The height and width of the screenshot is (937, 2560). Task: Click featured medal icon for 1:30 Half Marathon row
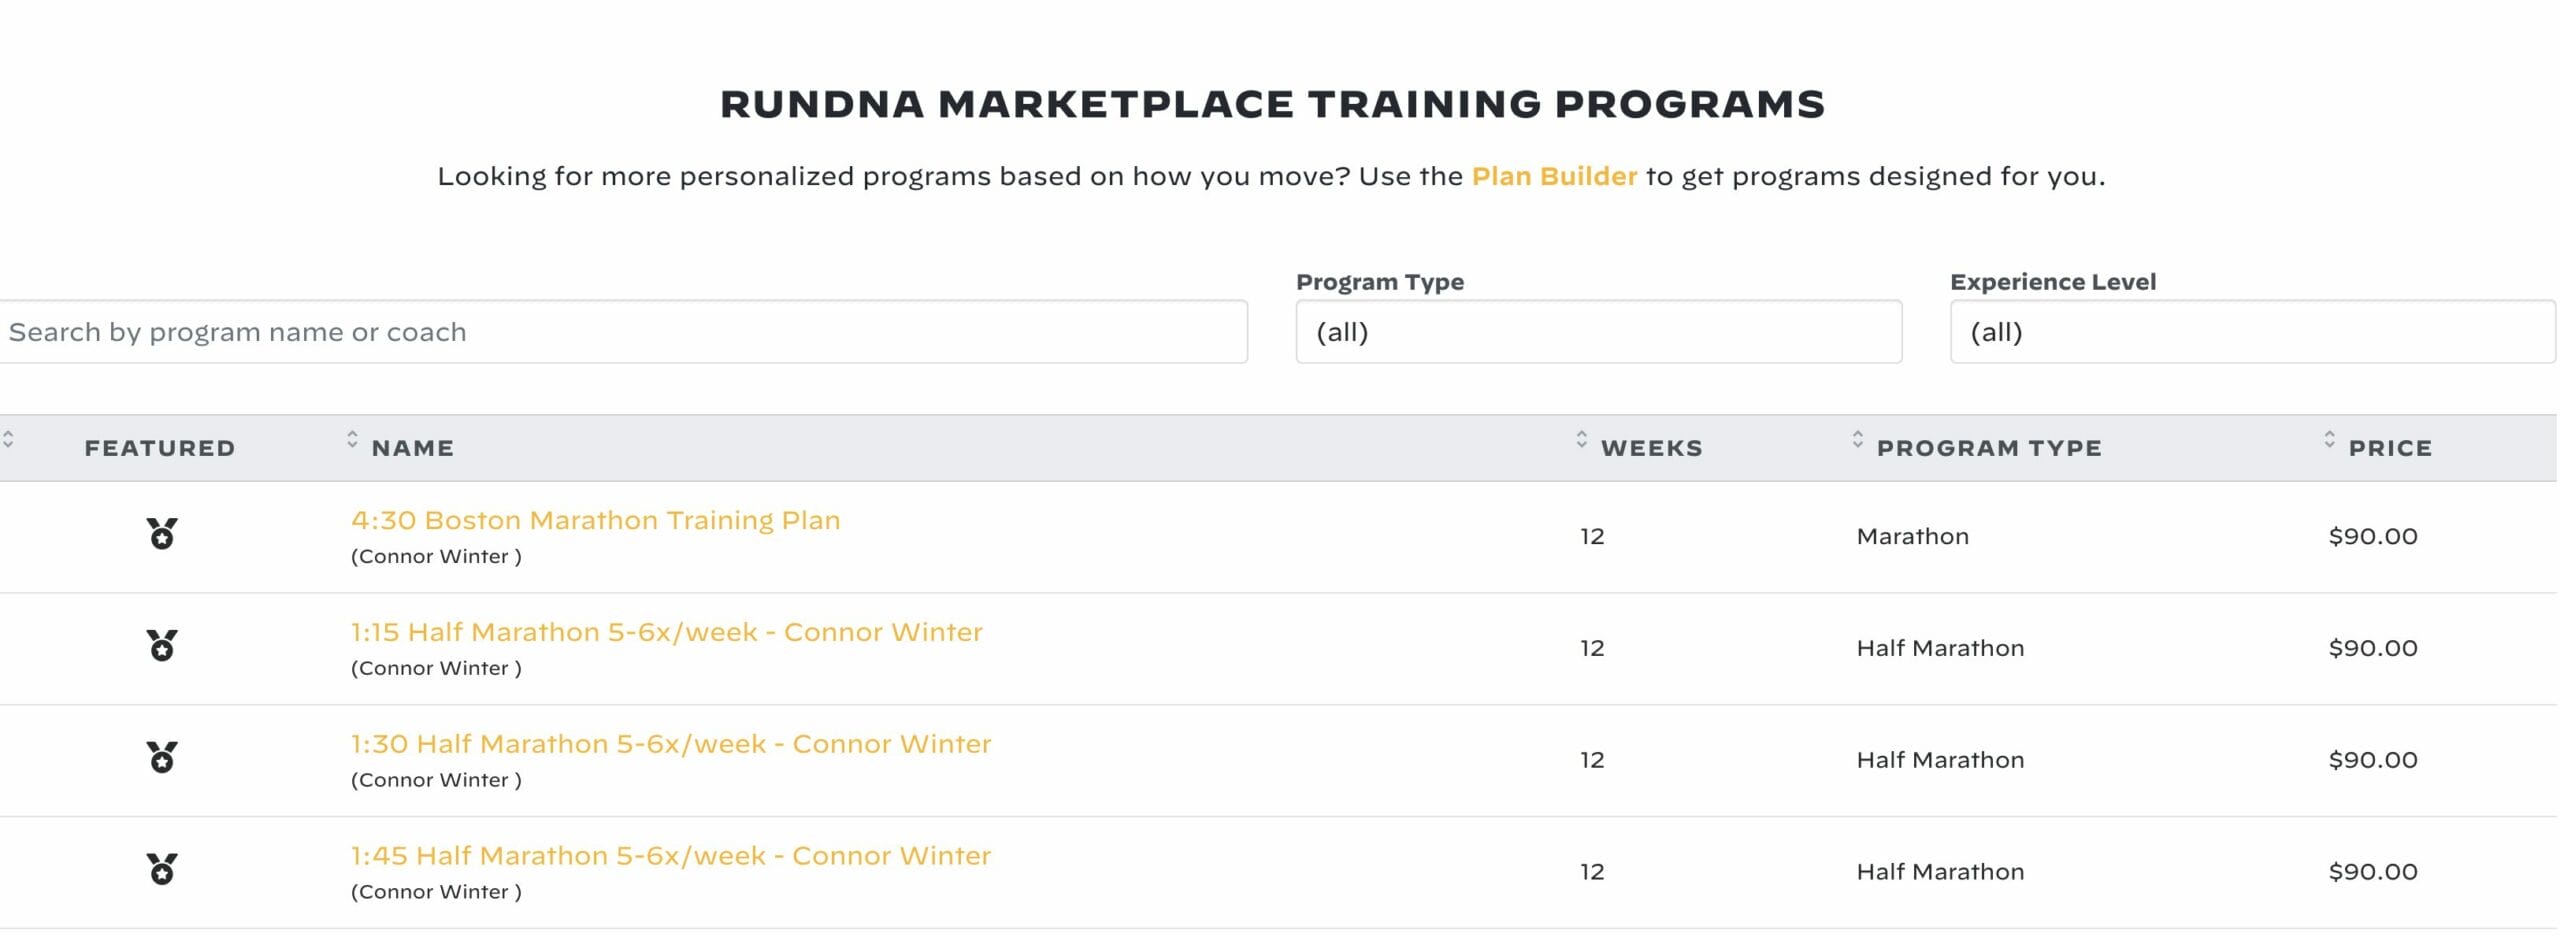(x=162, y=758)
